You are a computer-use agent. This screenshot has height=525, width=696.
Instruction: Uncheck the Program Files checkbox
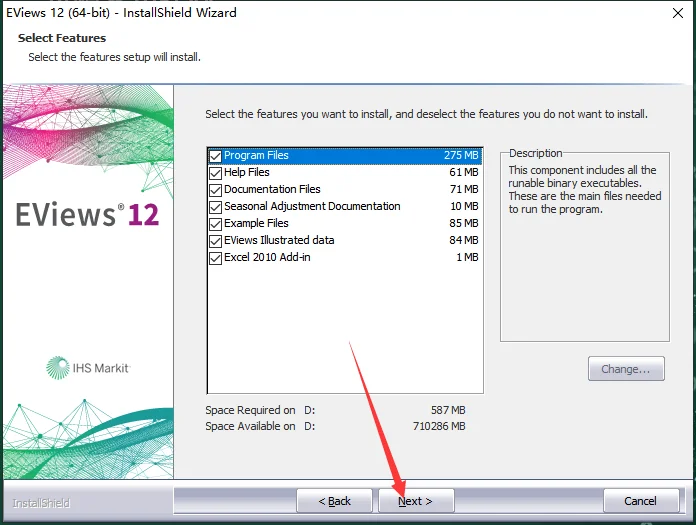click(x=215, y=156)
